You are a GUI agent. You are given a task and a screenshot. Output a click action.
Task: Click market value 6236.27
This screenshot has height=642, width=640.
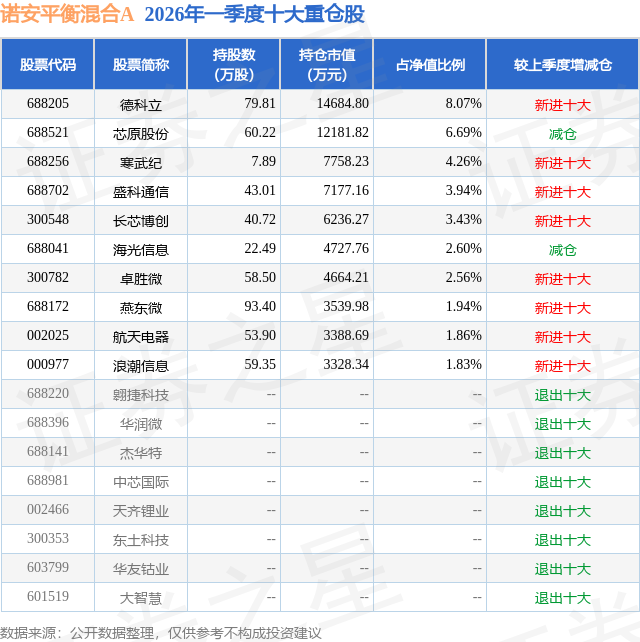[346, 219]
